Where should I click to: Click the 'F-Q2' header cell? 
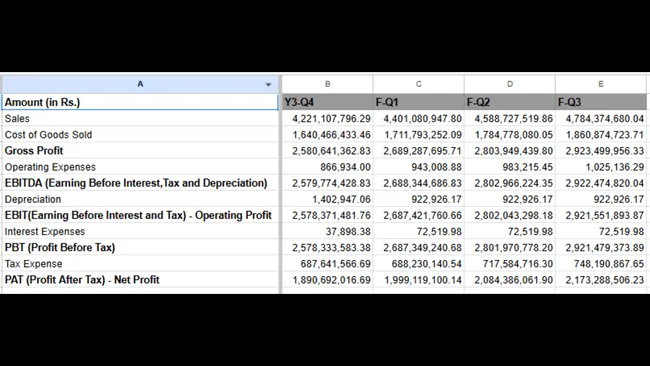pyautogui.click(x=510, y=102)
